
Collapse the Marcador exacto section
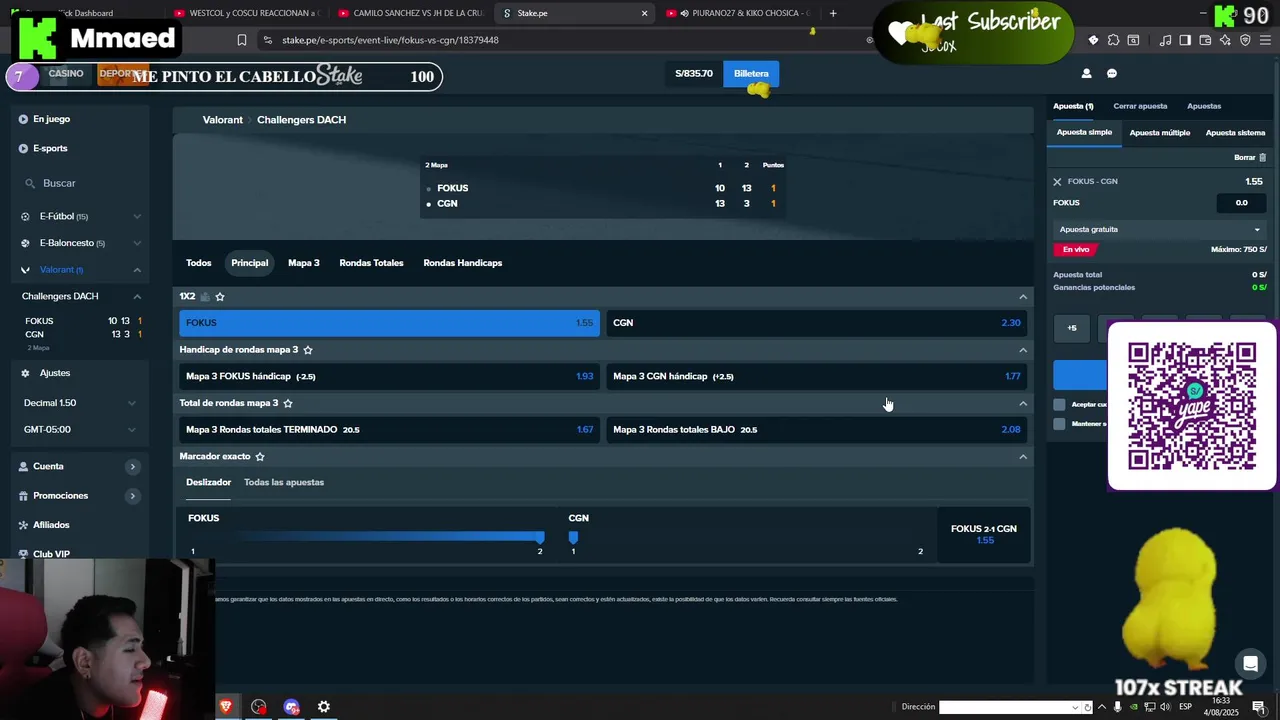click(1022, 457)
